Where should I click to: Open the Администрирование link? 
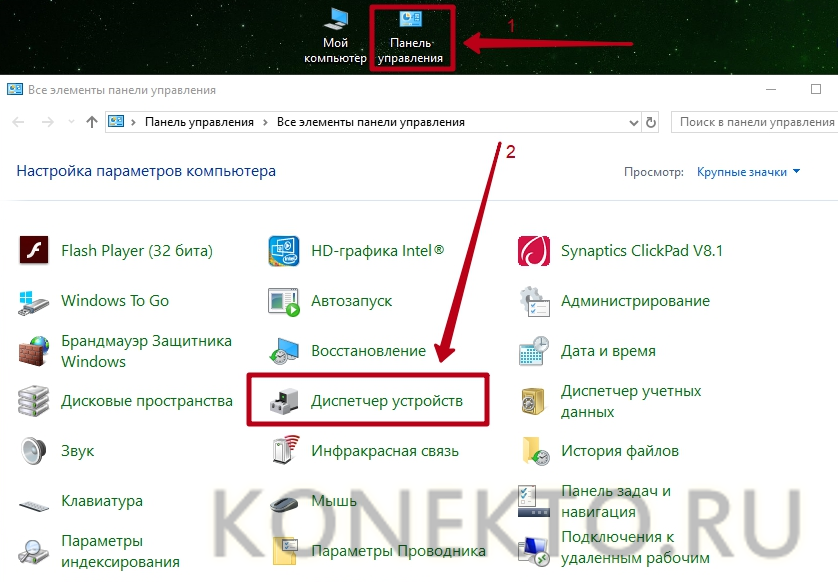(x=635, y=301)
